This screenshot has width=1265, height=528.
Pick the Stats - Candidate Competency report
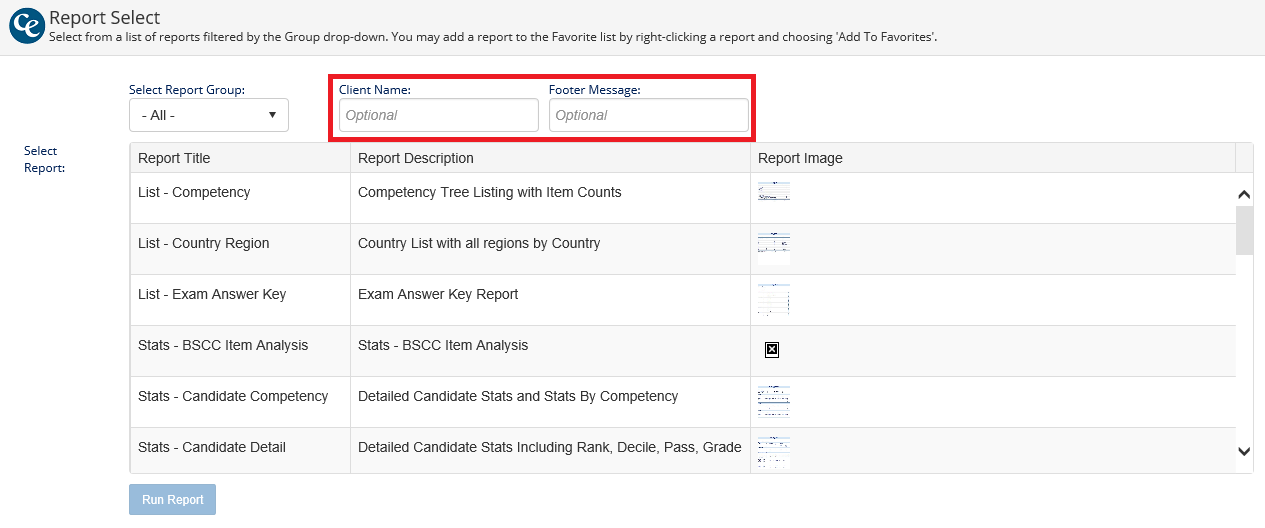pyautogui.click(x=233, y=396)
